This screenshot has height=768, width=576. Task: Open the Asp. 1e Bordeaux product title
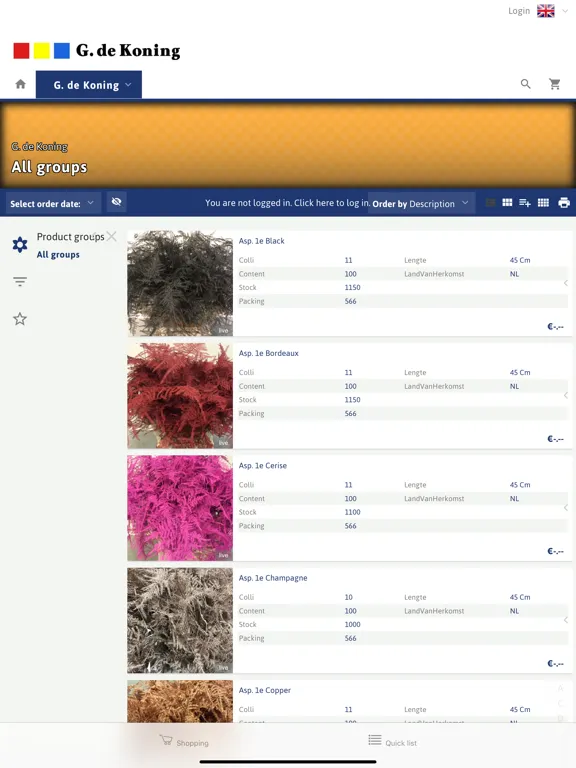pyautogui.click(x=268, y=353)
